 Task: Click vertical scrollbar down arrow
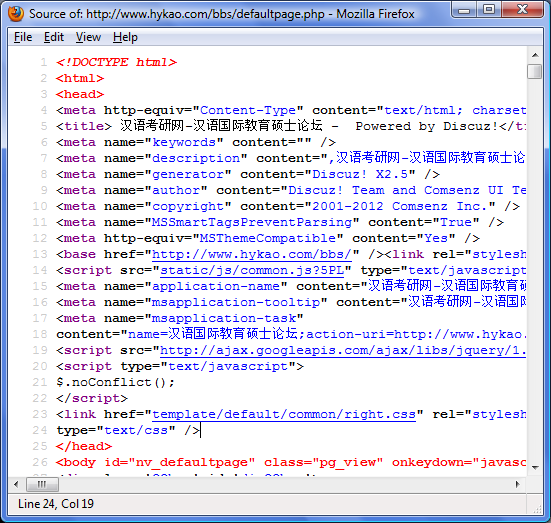pos(535,467)
